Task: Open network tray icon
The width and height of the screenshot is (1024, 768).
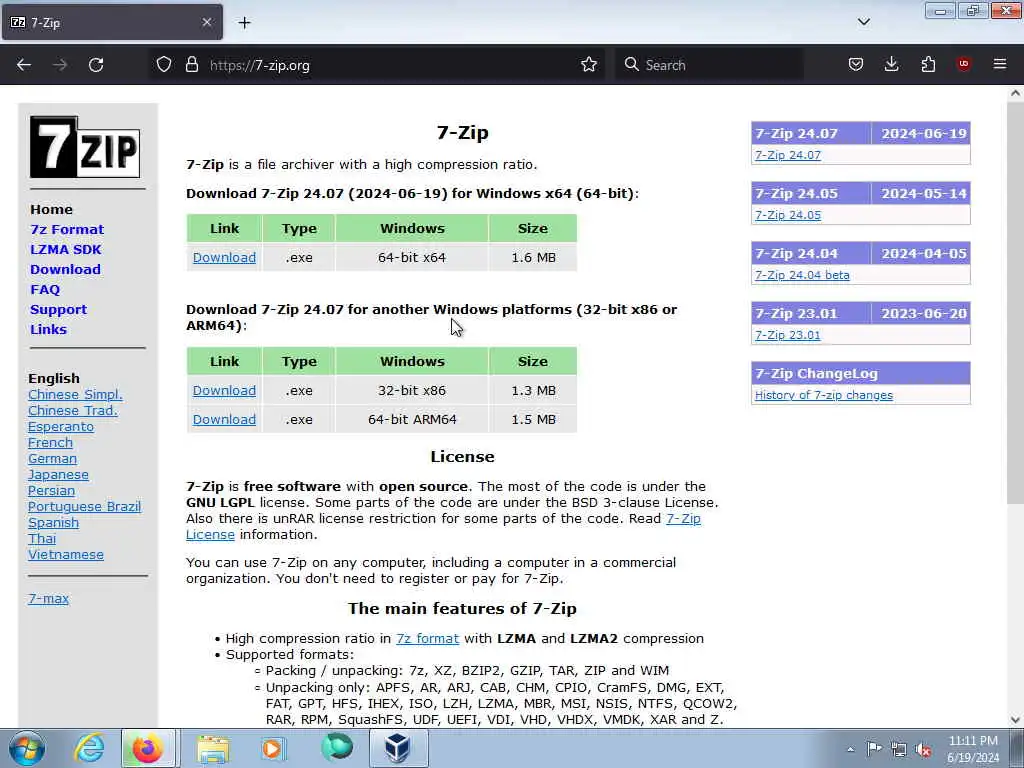Action: (x=899, y=749)
